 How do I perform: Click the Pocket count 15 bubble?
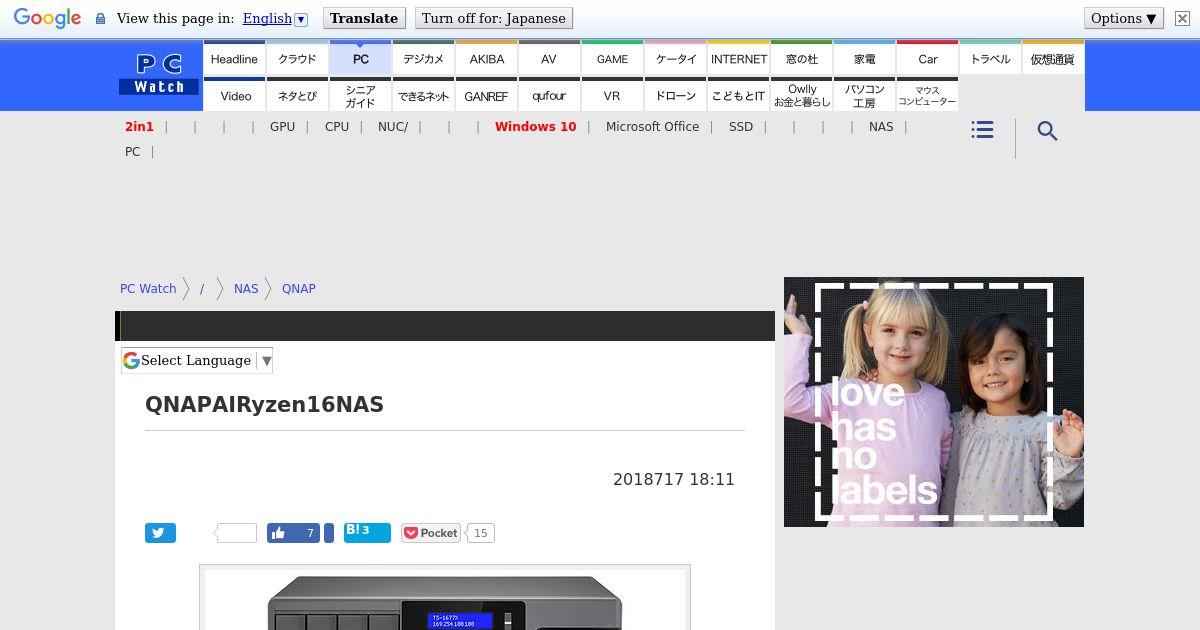tap(481, 533)
